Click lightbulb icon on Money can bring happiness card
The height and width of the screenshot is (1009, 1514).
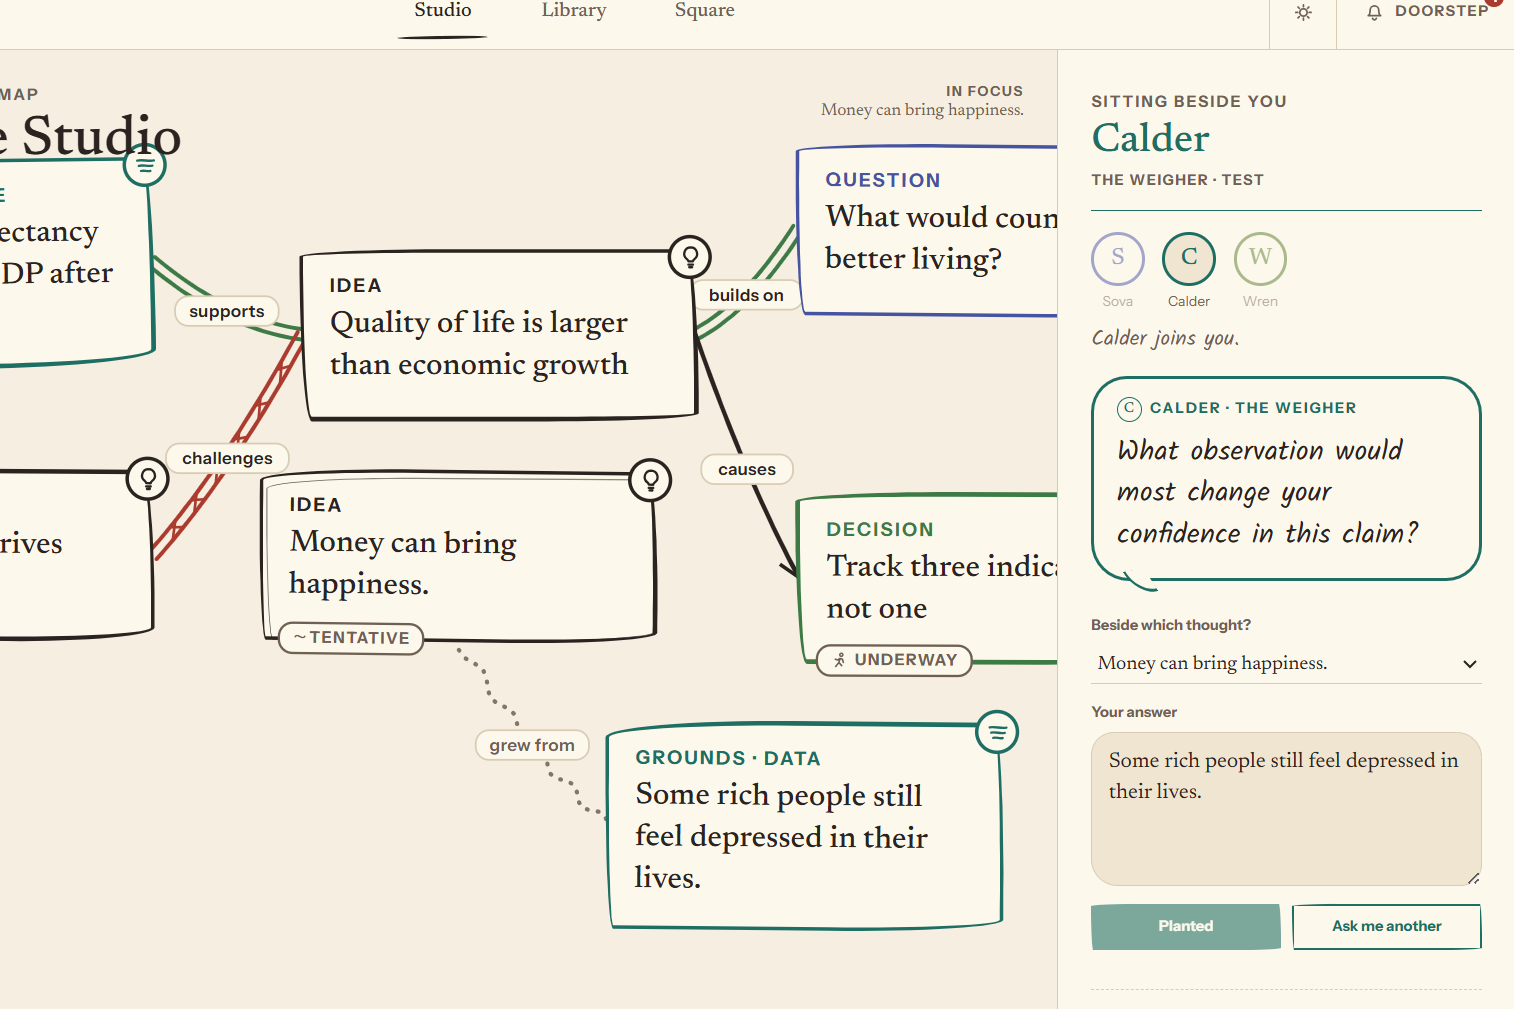point(651,481)
